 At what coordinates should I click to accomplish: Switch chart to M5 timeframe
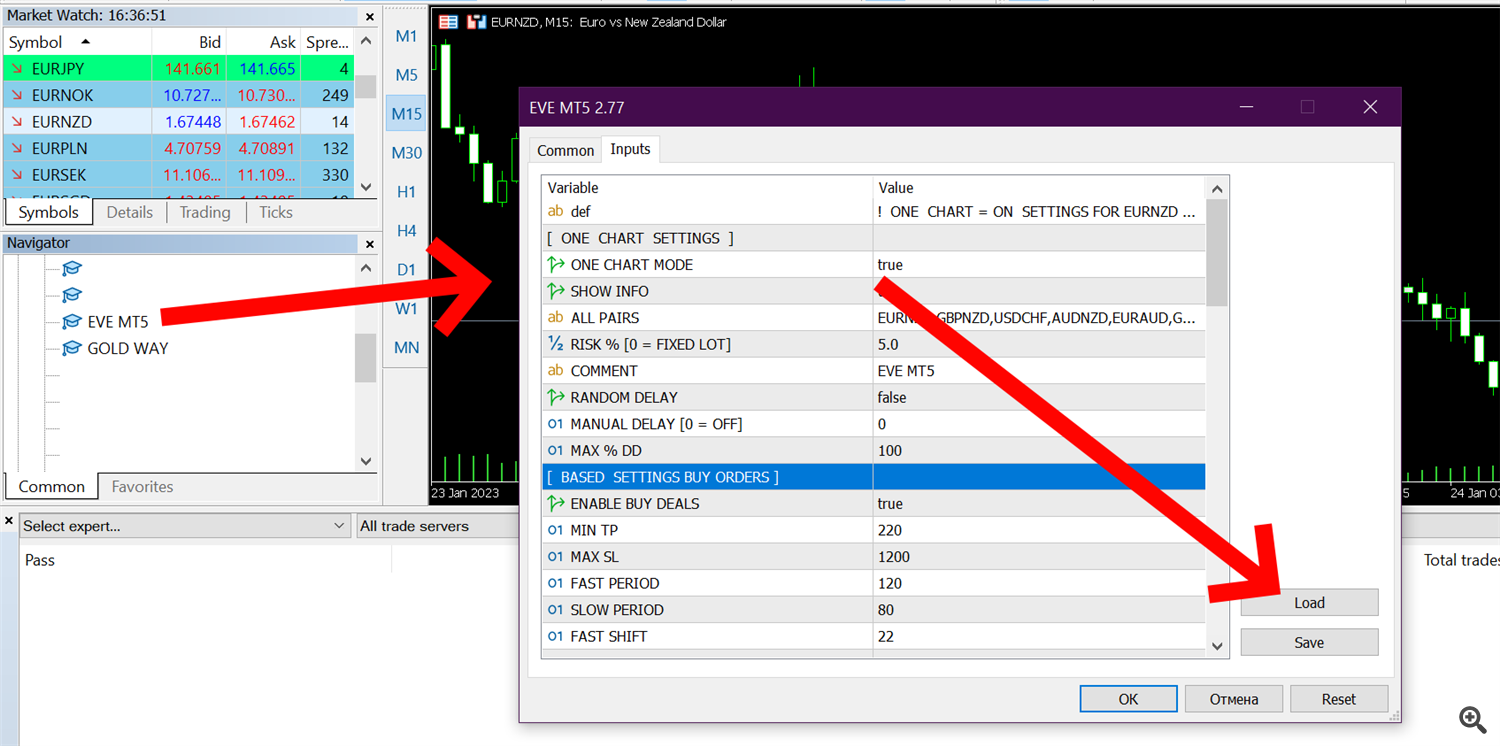click(406, 75)
